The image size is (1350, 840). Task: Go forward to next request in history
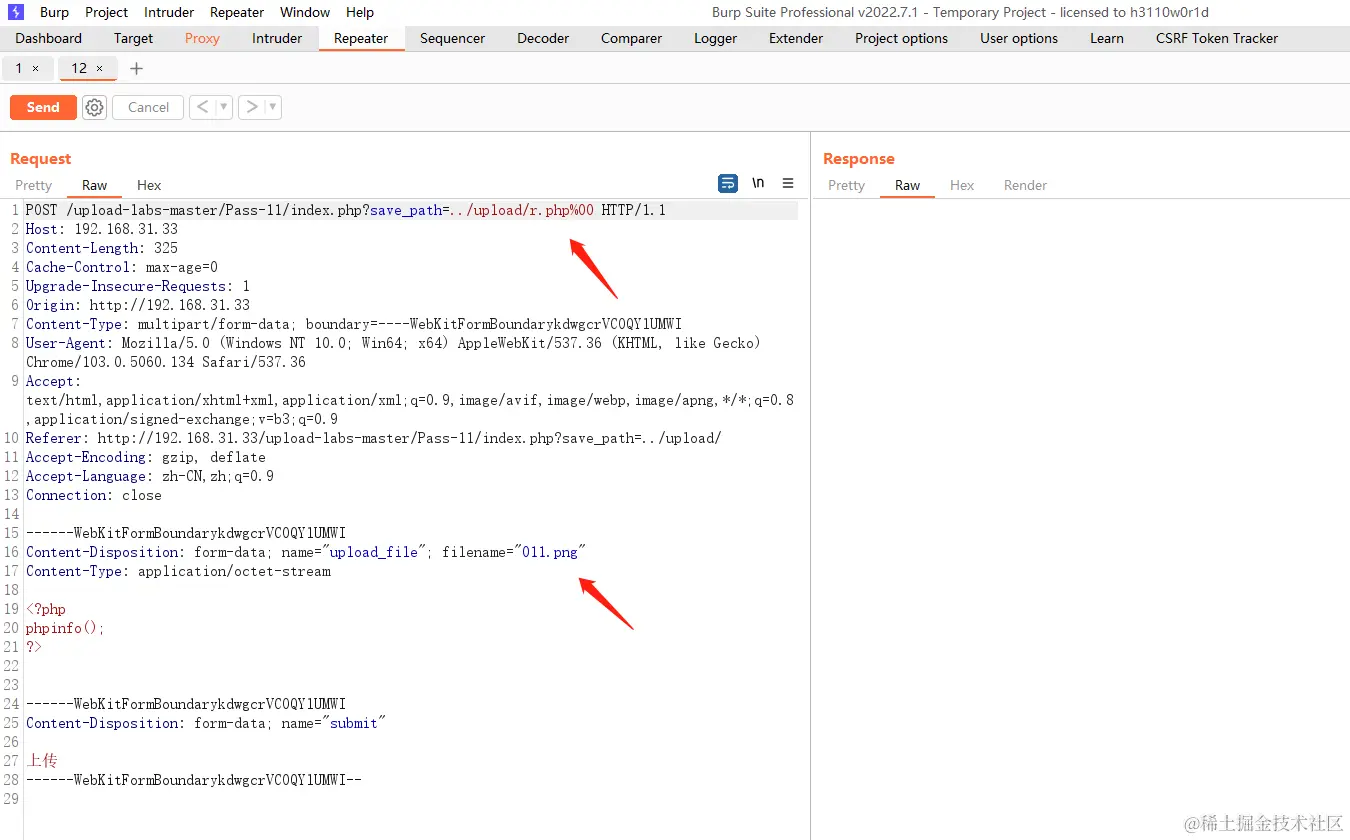(252, 107)
